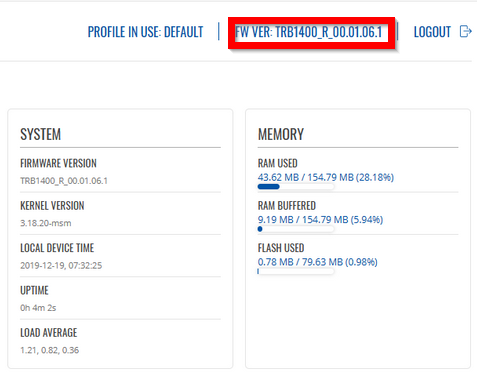This screenshot has height=379, width=477.
Task: Click the LOAD AVERAGE label
Action: tap(49, 333)
